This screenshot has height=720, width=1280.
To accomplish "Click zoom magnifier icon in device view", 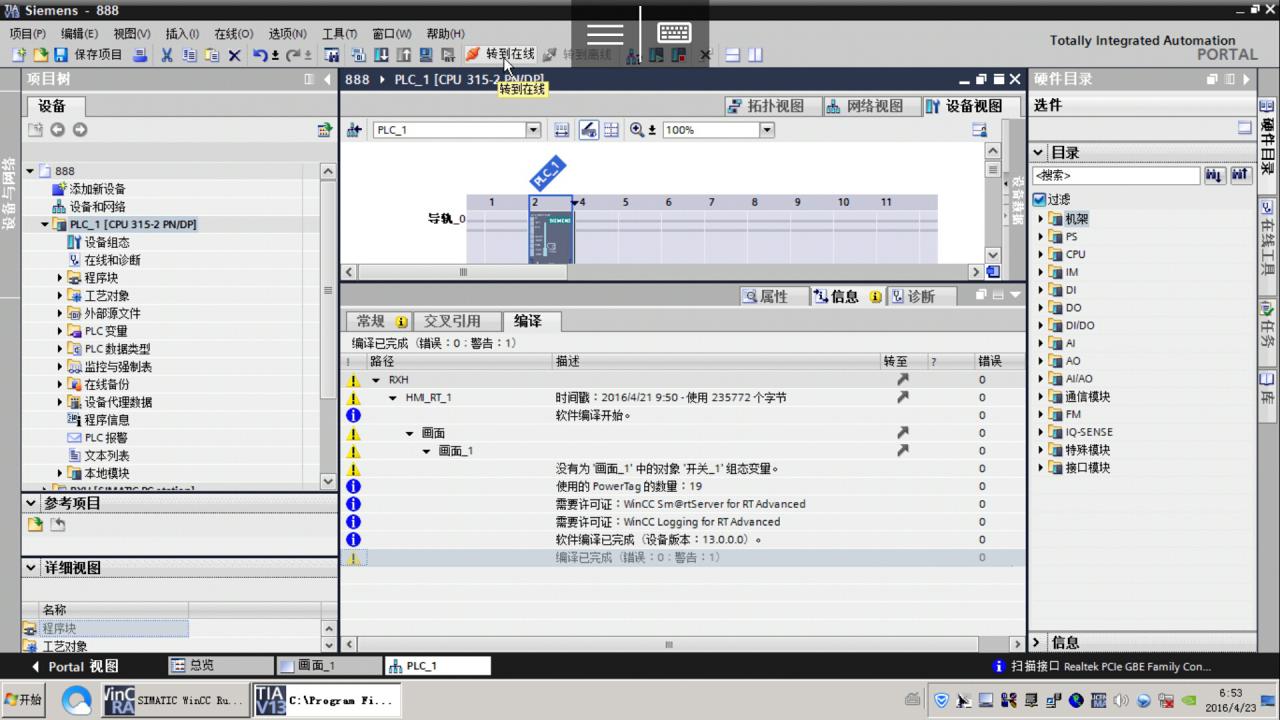I will click(637, 130).
